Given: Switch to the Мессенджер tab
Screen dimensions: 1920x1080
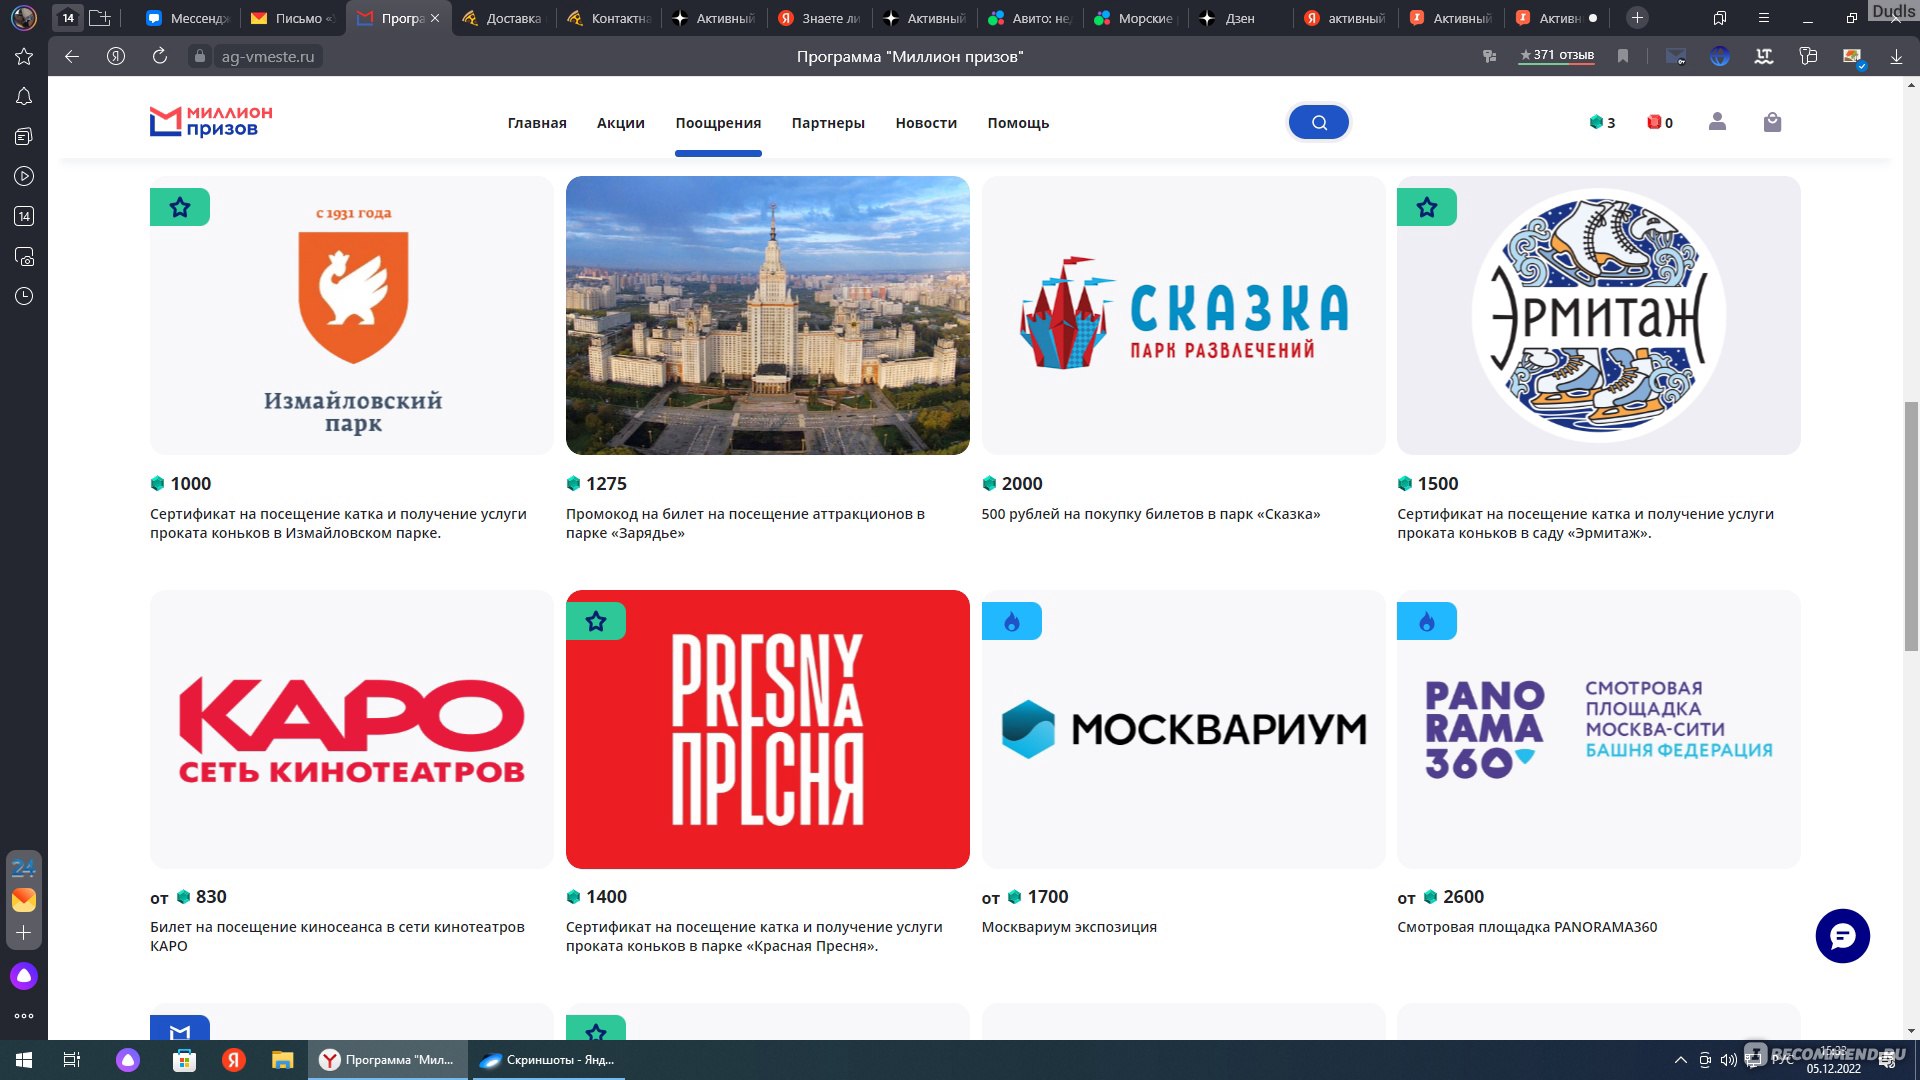Looking at the screenshot, I should 188,18.
